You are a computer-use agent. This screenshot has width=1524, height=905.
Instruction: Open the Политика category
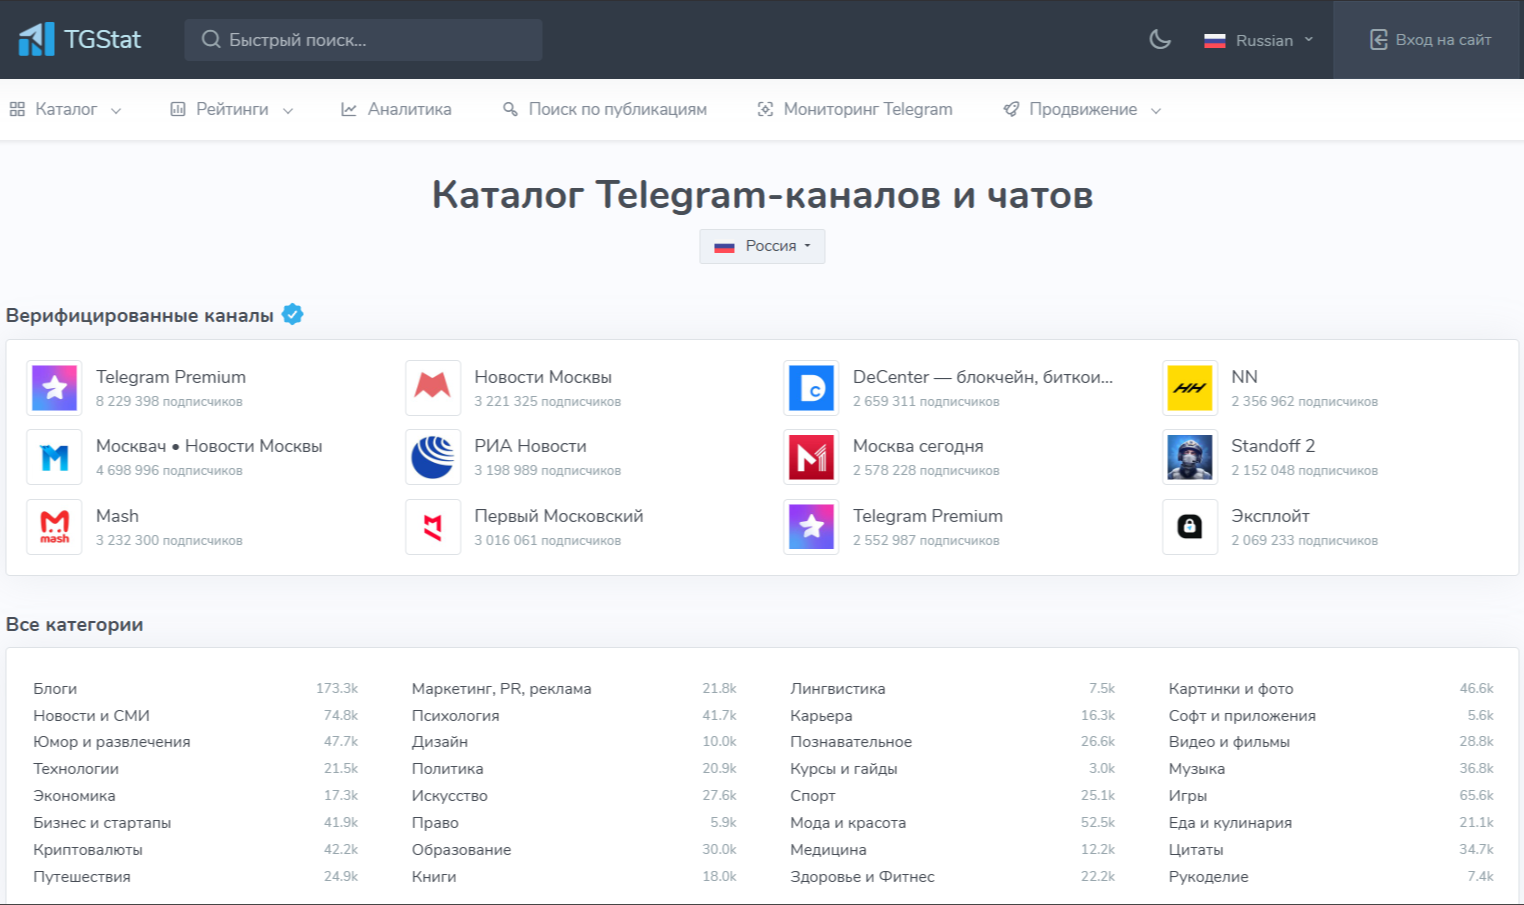(x=447, y=769)
